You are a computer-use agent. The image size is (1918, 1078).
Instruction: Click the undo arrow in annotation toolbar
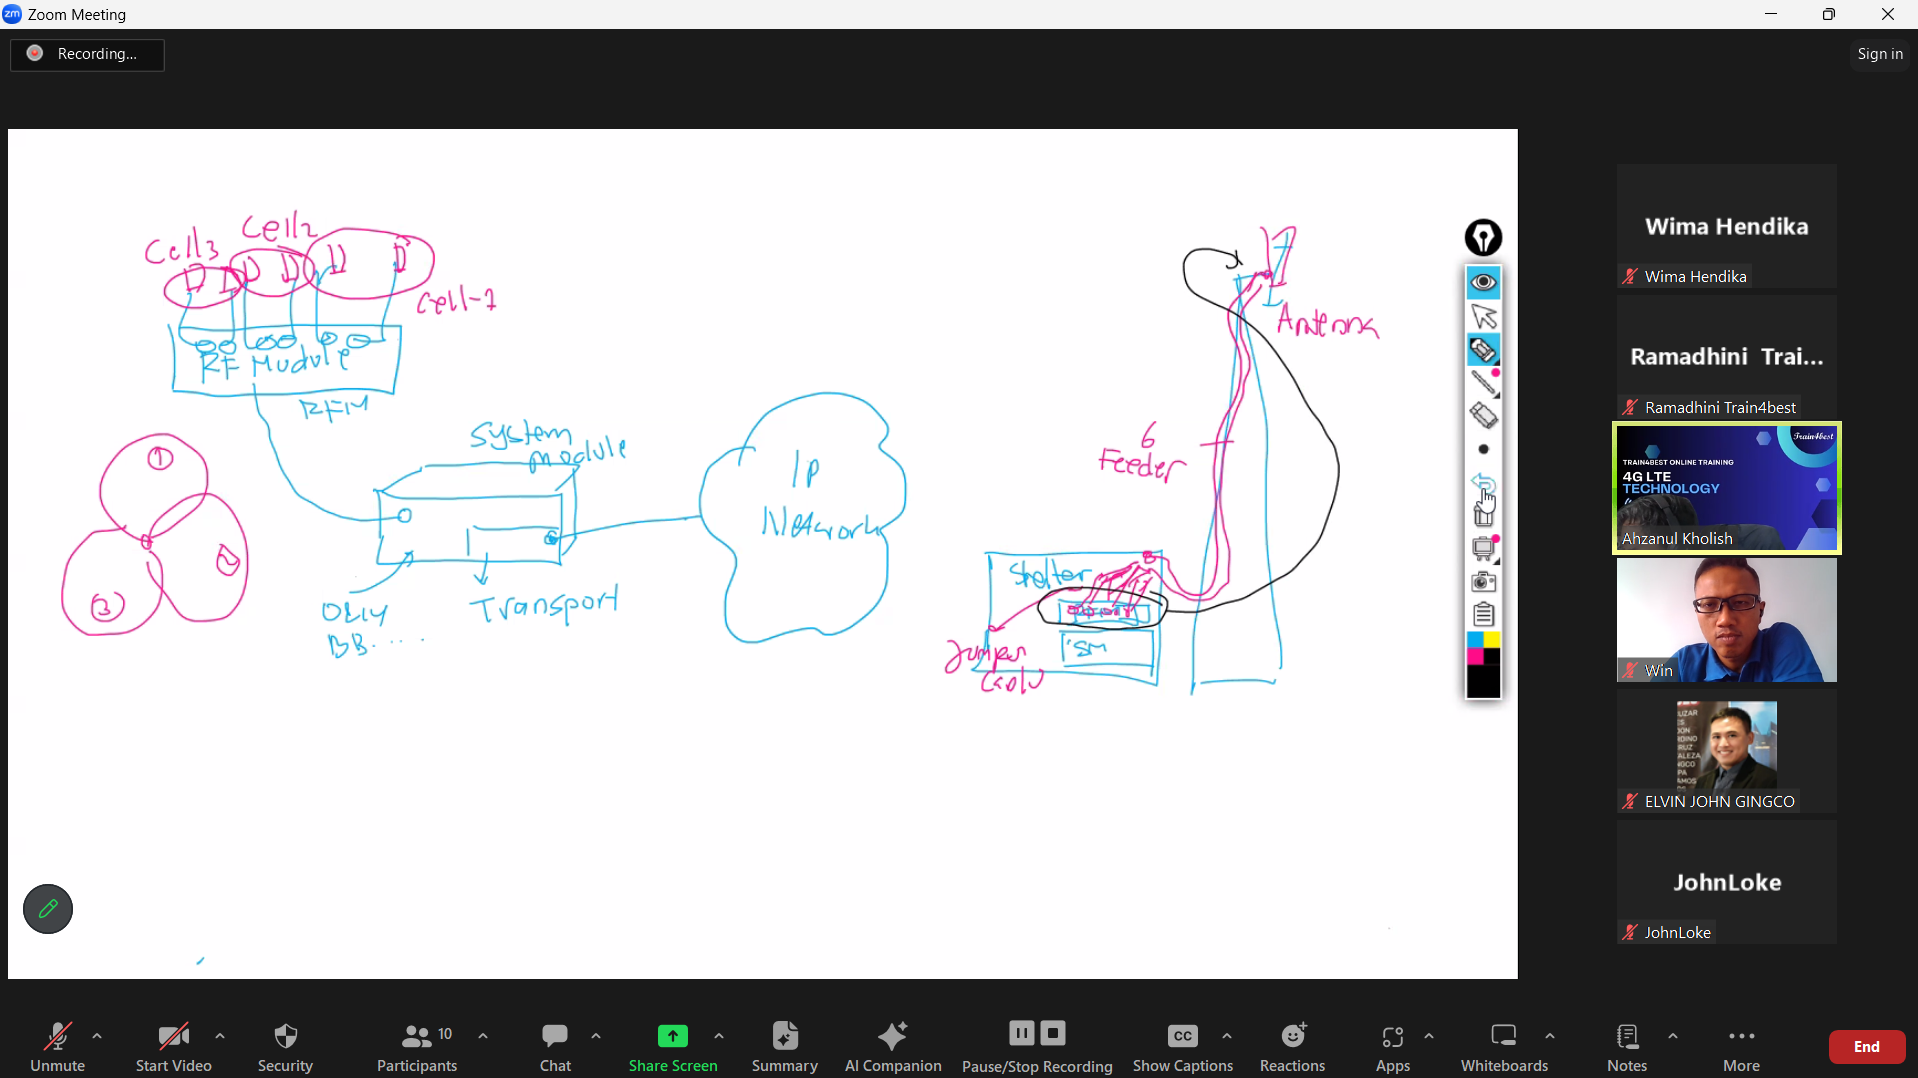(1483, 482)
